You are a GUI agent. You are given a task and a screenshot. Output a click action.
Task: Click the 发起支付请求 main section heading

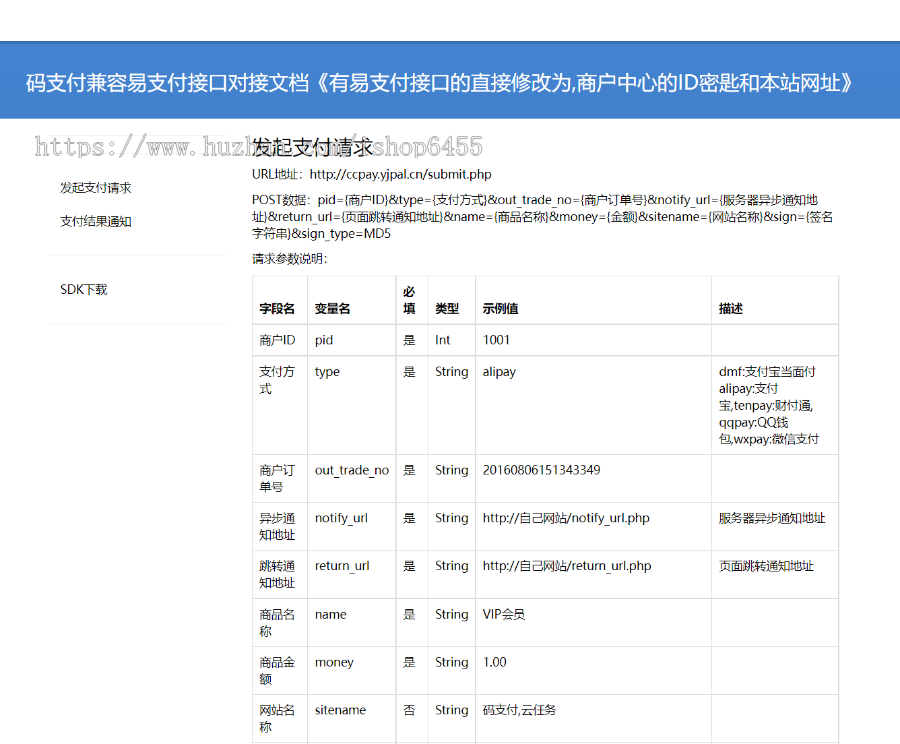(312, 148)
